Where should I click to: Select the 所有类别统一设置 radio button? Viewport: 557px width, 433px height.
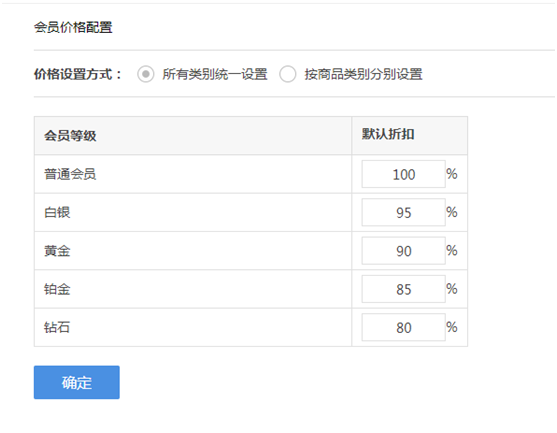click(x=146, y=74)
